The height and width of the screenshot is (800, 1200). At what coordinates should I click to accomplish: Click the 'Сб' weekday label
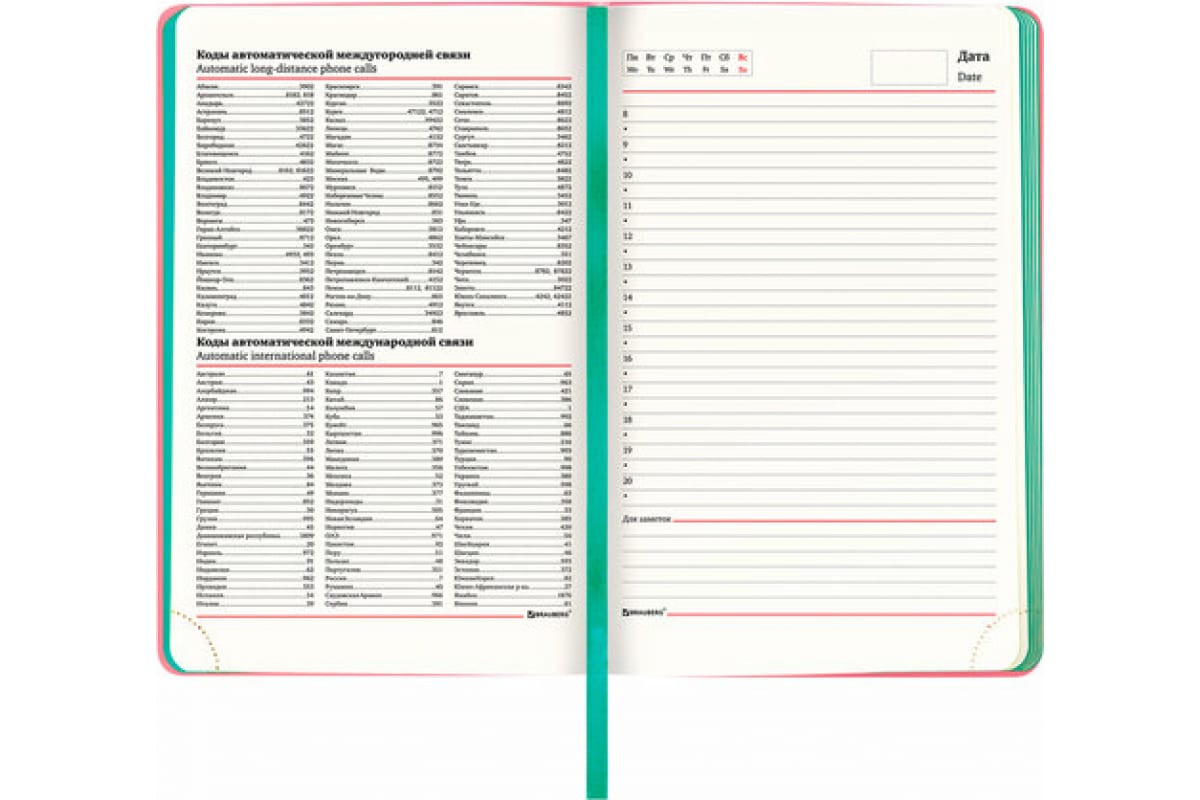pos(724,58)
